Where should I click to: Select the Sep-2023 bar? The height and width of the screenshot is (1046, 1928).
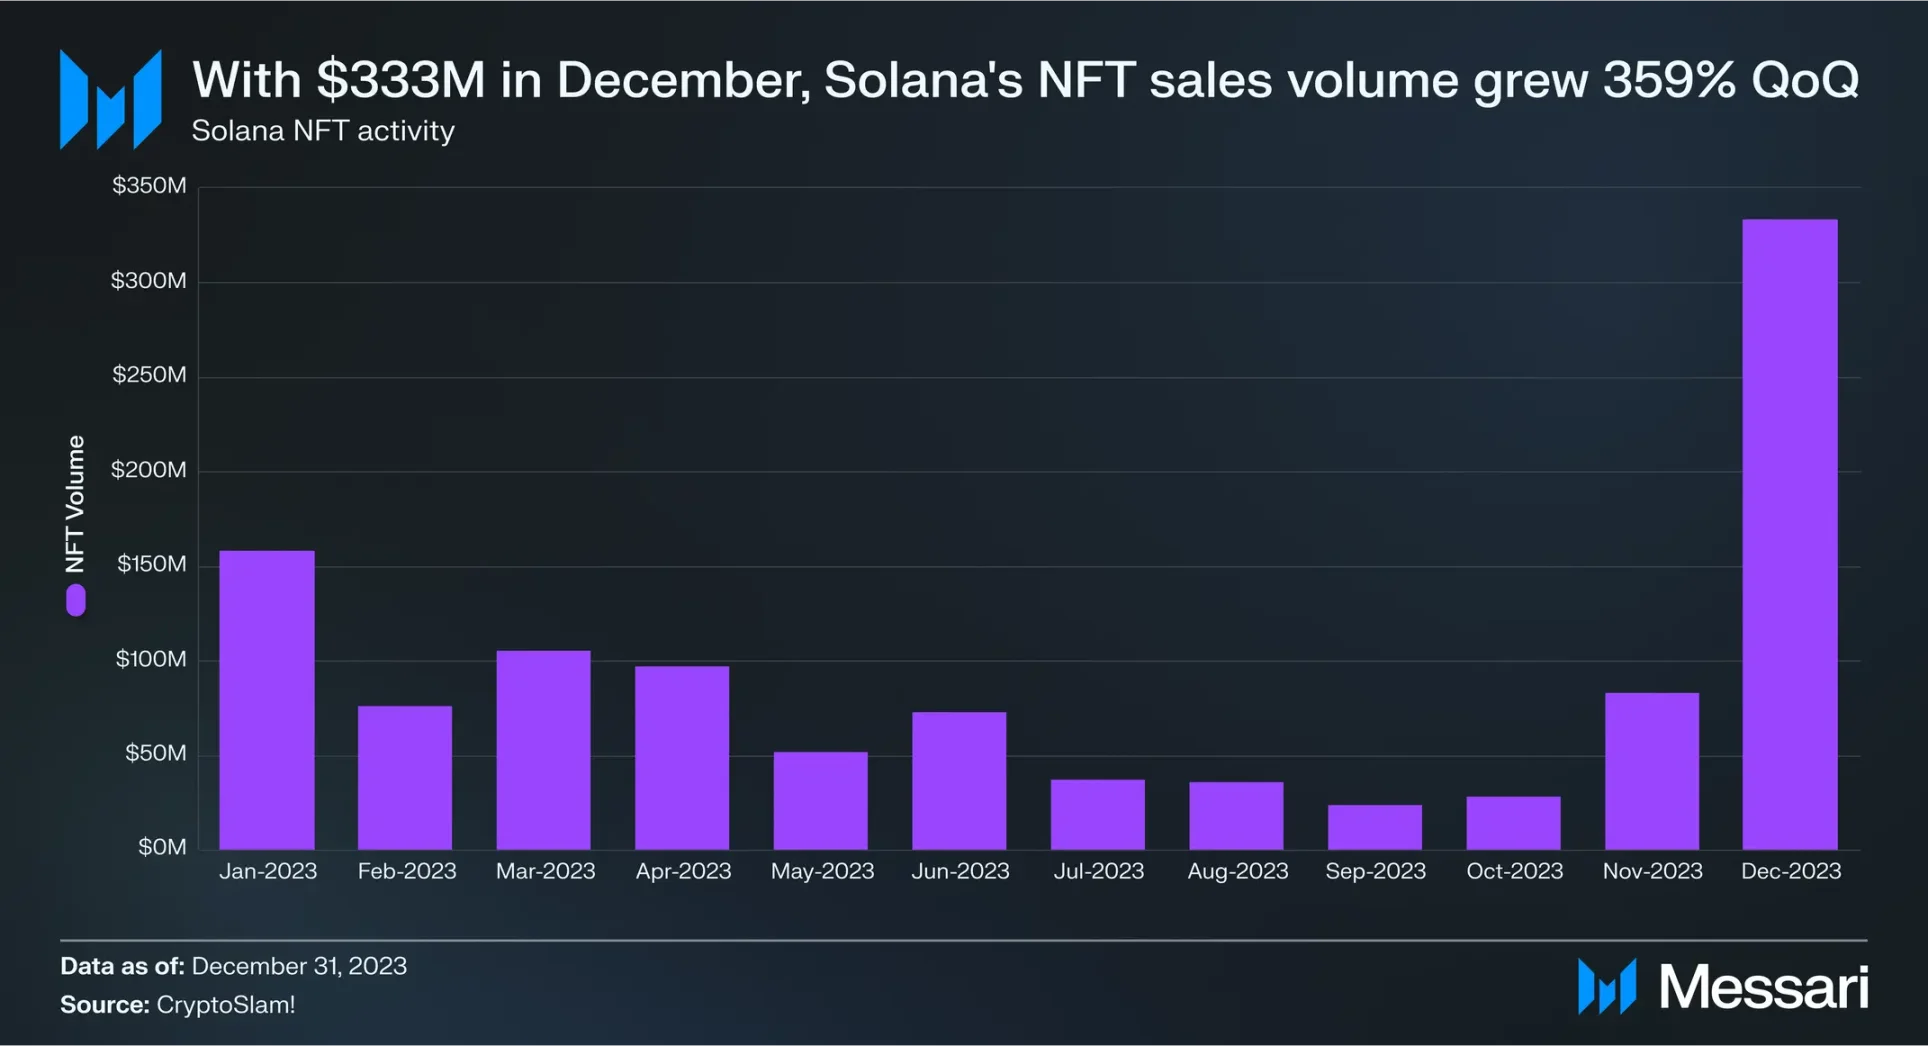coord(1375,827)
